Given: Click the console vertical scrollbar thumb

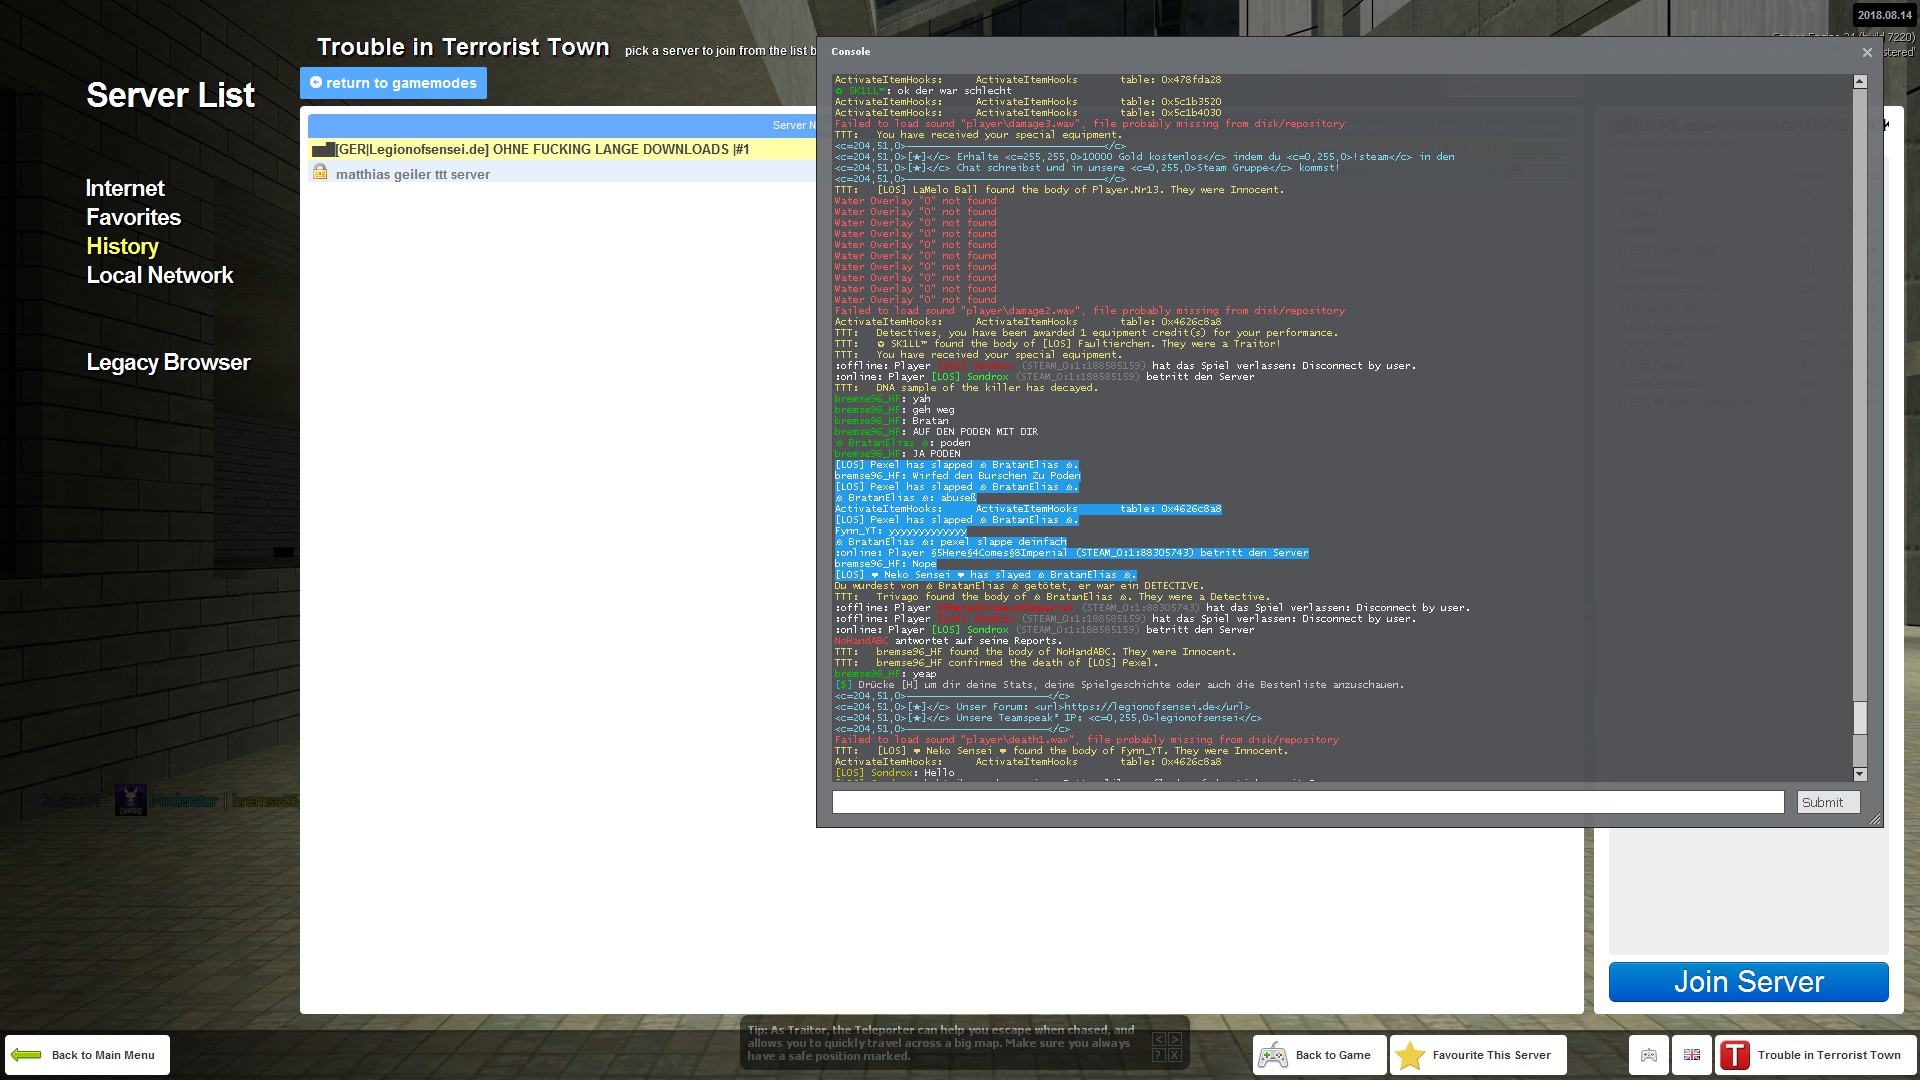Looking at the screenshot, I should point(1860,719).
